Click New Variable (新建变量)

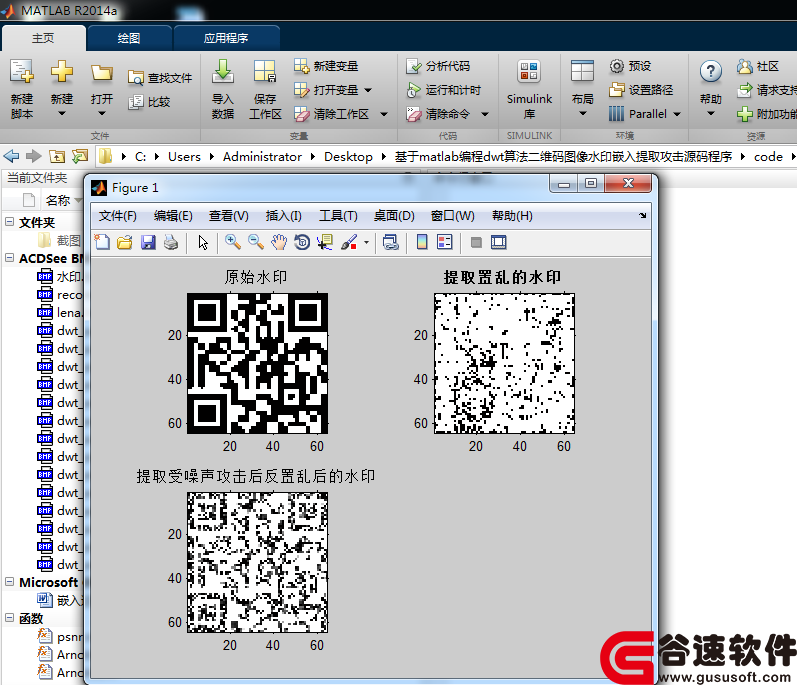[x=326, y=66]
